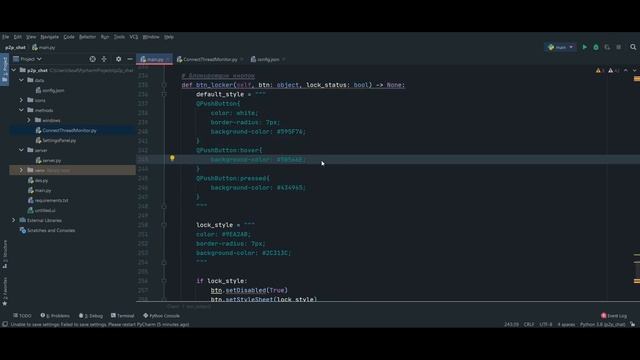Open the Problems tool window
The image size is (640, 360).
click(x=55, y=316)
